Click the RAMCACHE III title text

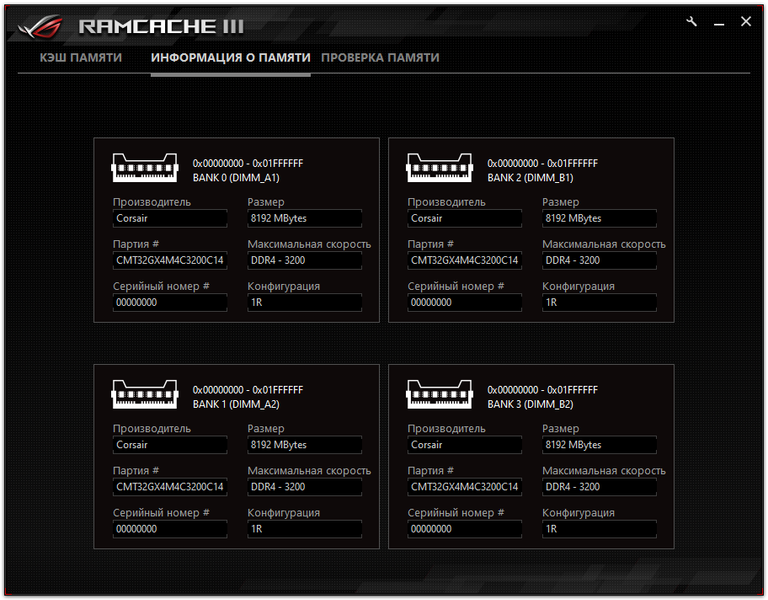(x=161, y=26)
